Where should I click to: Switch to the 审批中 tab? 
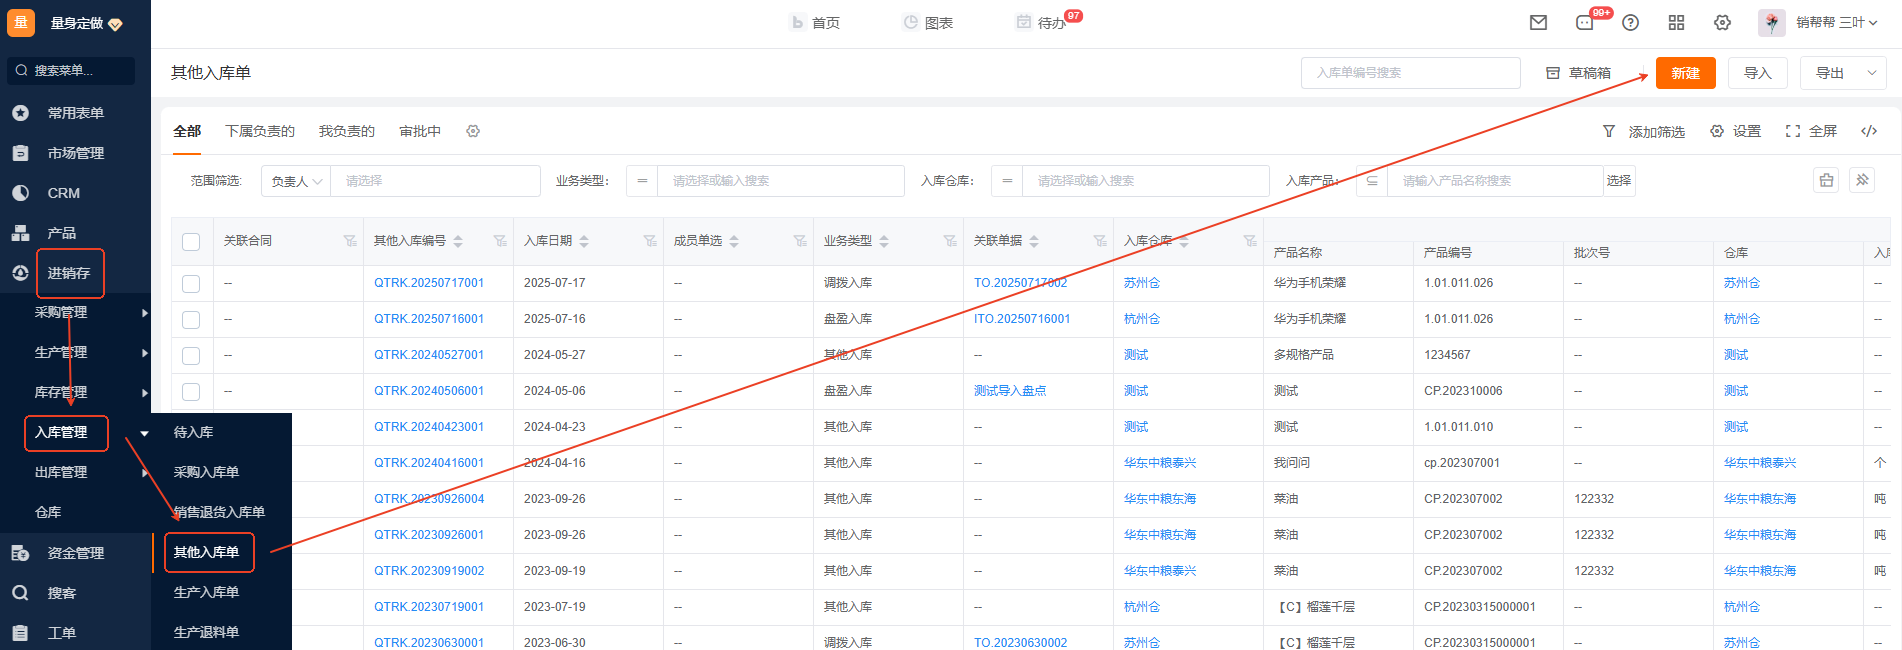point(420,131)
